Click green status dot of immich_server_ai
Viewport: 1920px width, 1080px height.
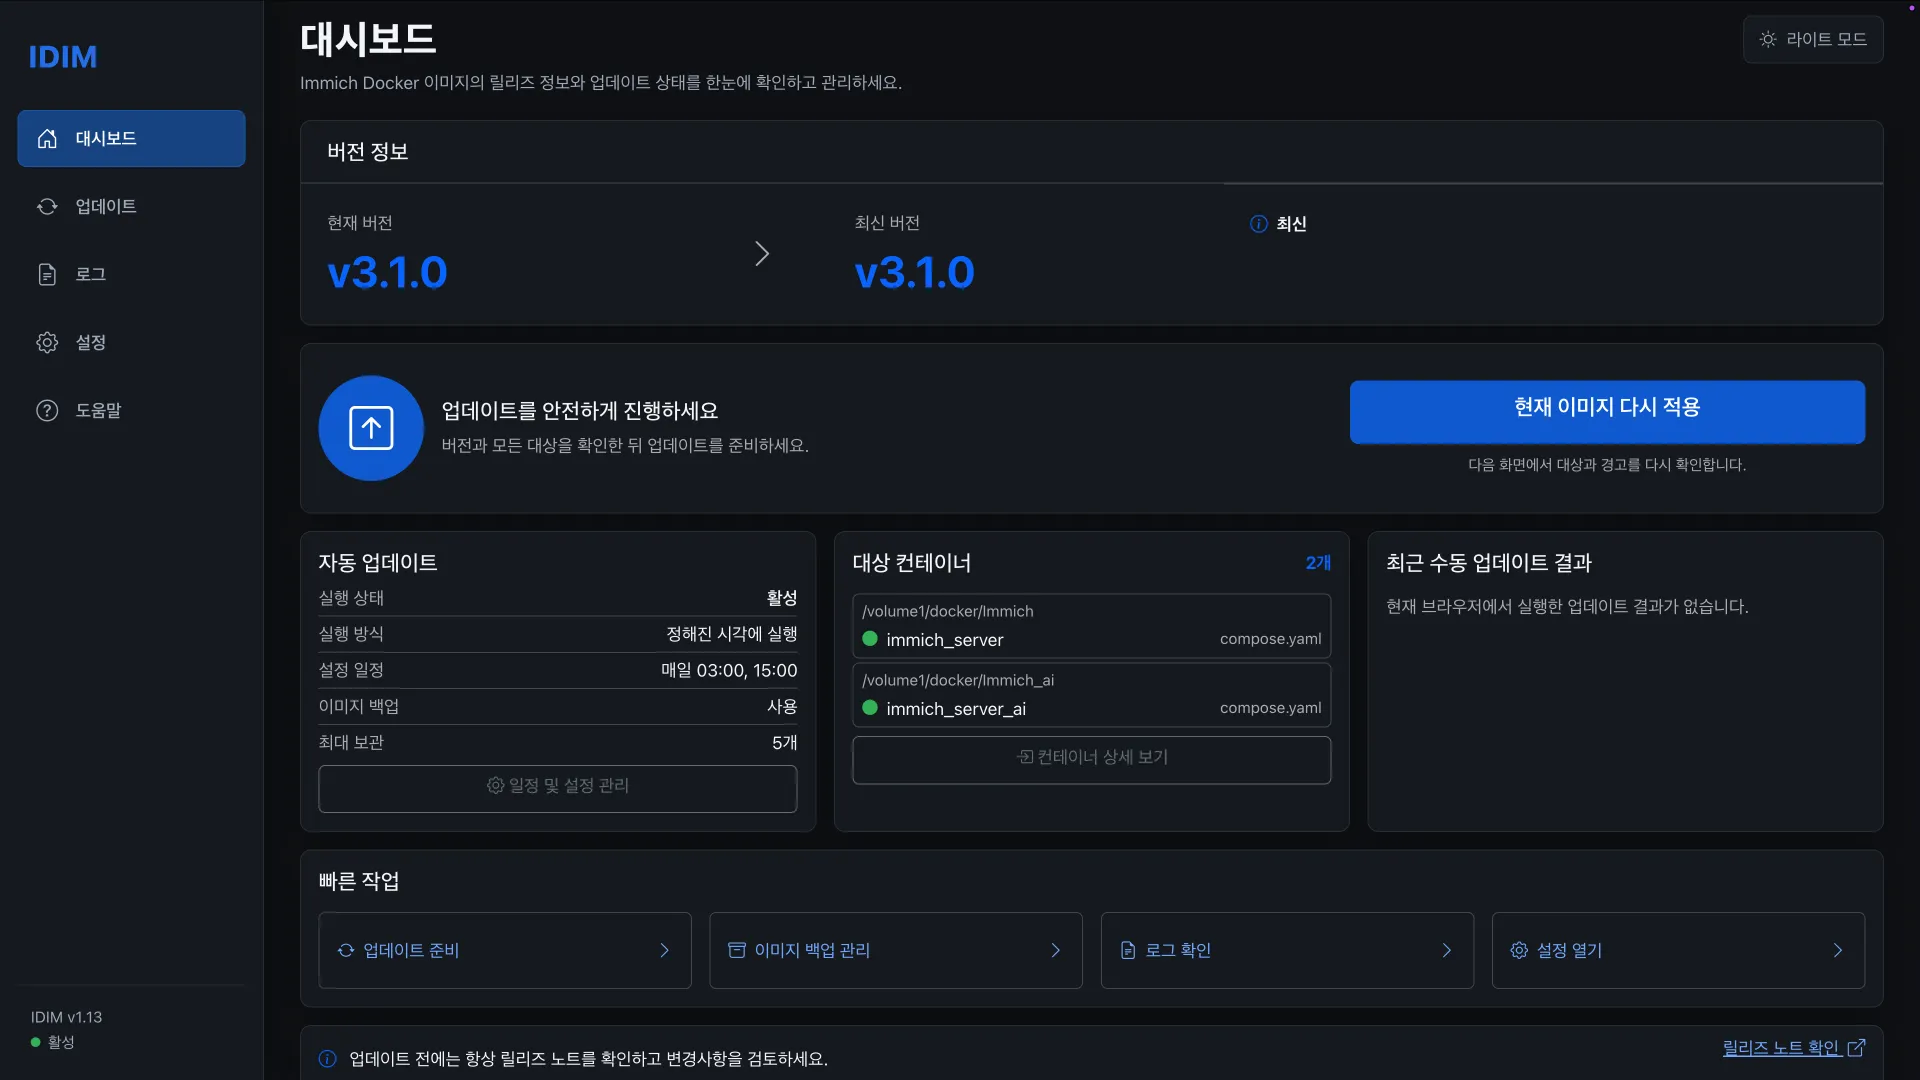(870, 708)
